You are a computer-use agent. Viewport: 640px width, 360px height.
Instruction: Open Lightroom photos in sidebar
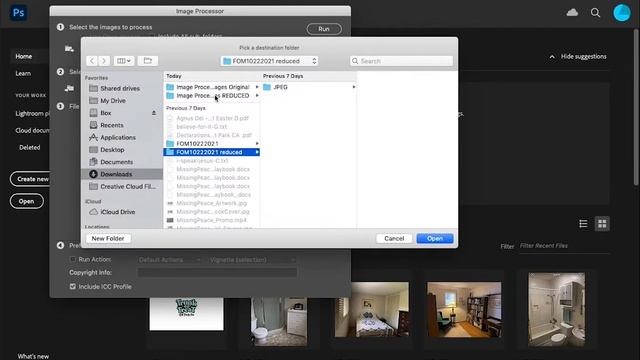[x=32, y=113]
